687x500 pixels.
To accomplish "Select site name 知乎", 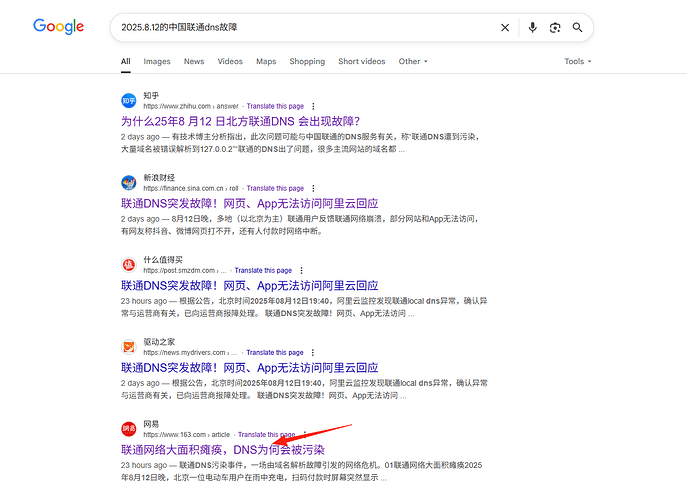I will 151,96.
